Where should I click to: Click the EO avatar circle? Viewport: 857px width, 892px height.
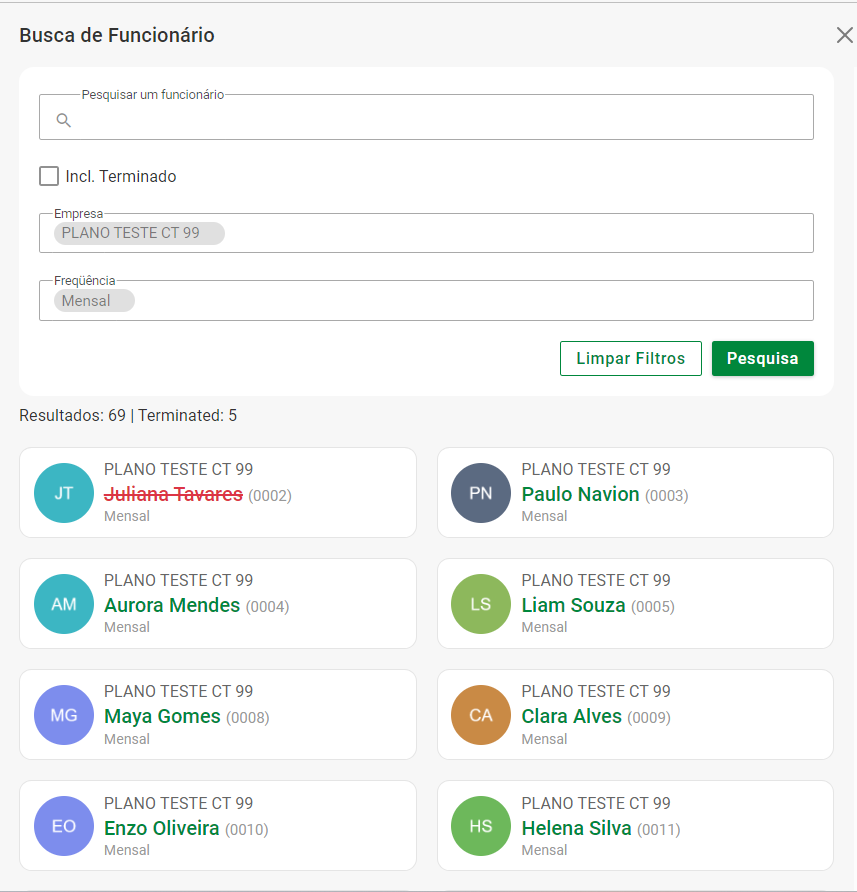tap(64, 827)
